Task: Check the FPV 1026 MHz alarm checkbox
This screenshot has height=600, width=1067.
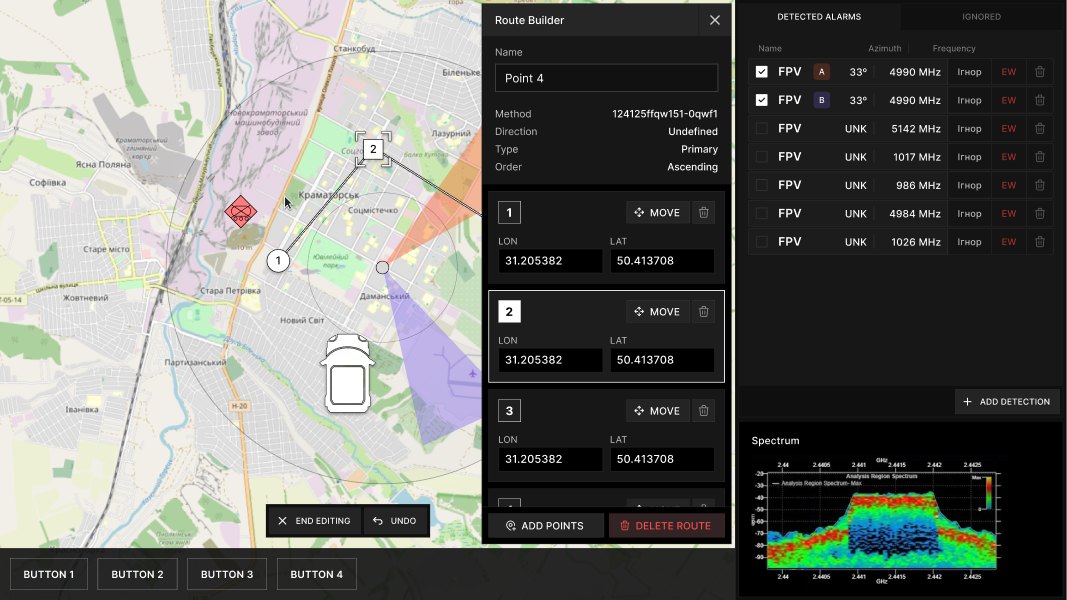Action: 761,241
